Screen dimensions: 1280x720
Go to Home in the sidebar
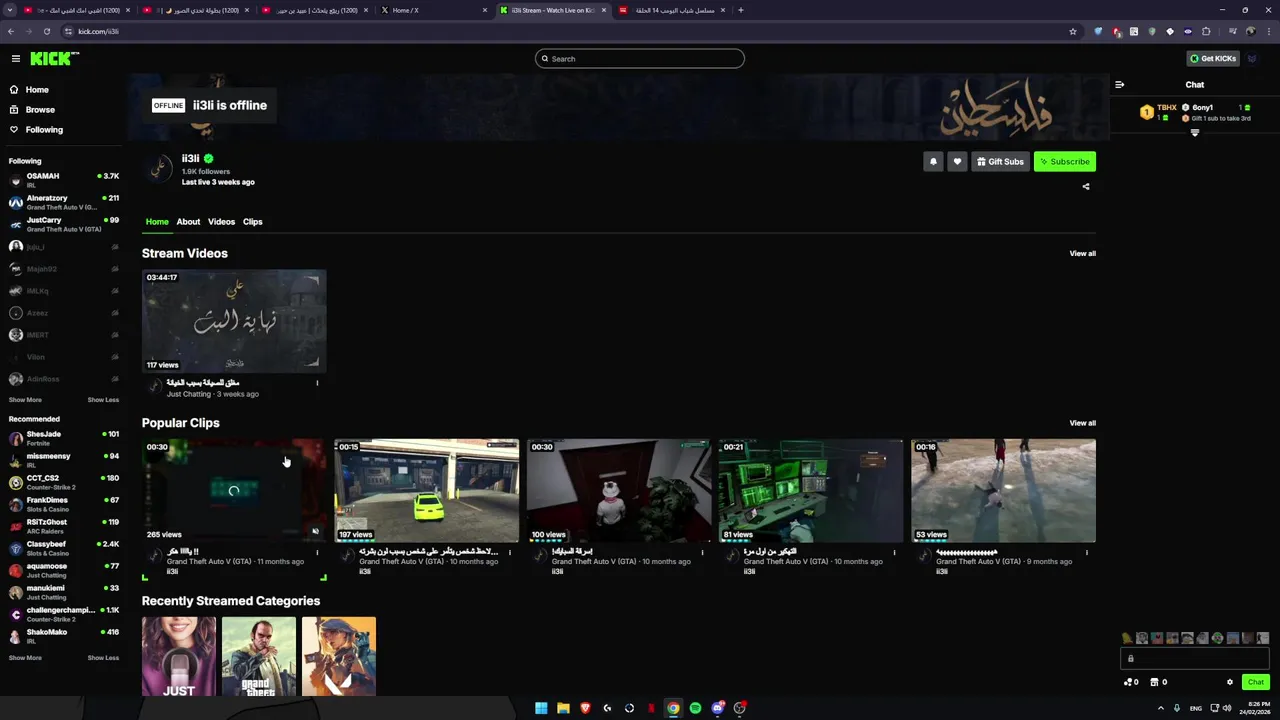click(x=37, y=90)
